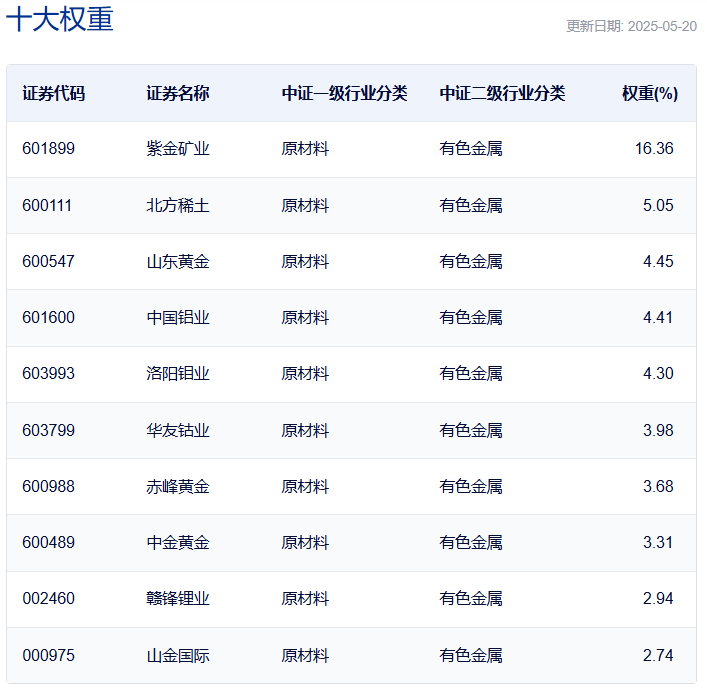Click 原材料 in the 中国铝业 row
The height and width of the screenshot is (692, 707).
[x=305, y=317]
